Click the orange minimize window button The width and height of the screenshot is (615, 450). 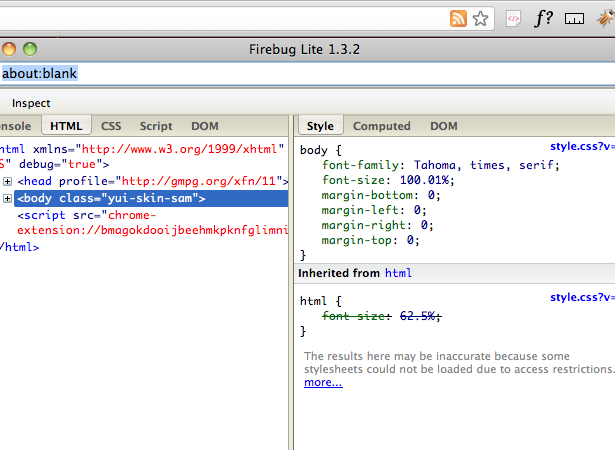click(x=9, y=49)
